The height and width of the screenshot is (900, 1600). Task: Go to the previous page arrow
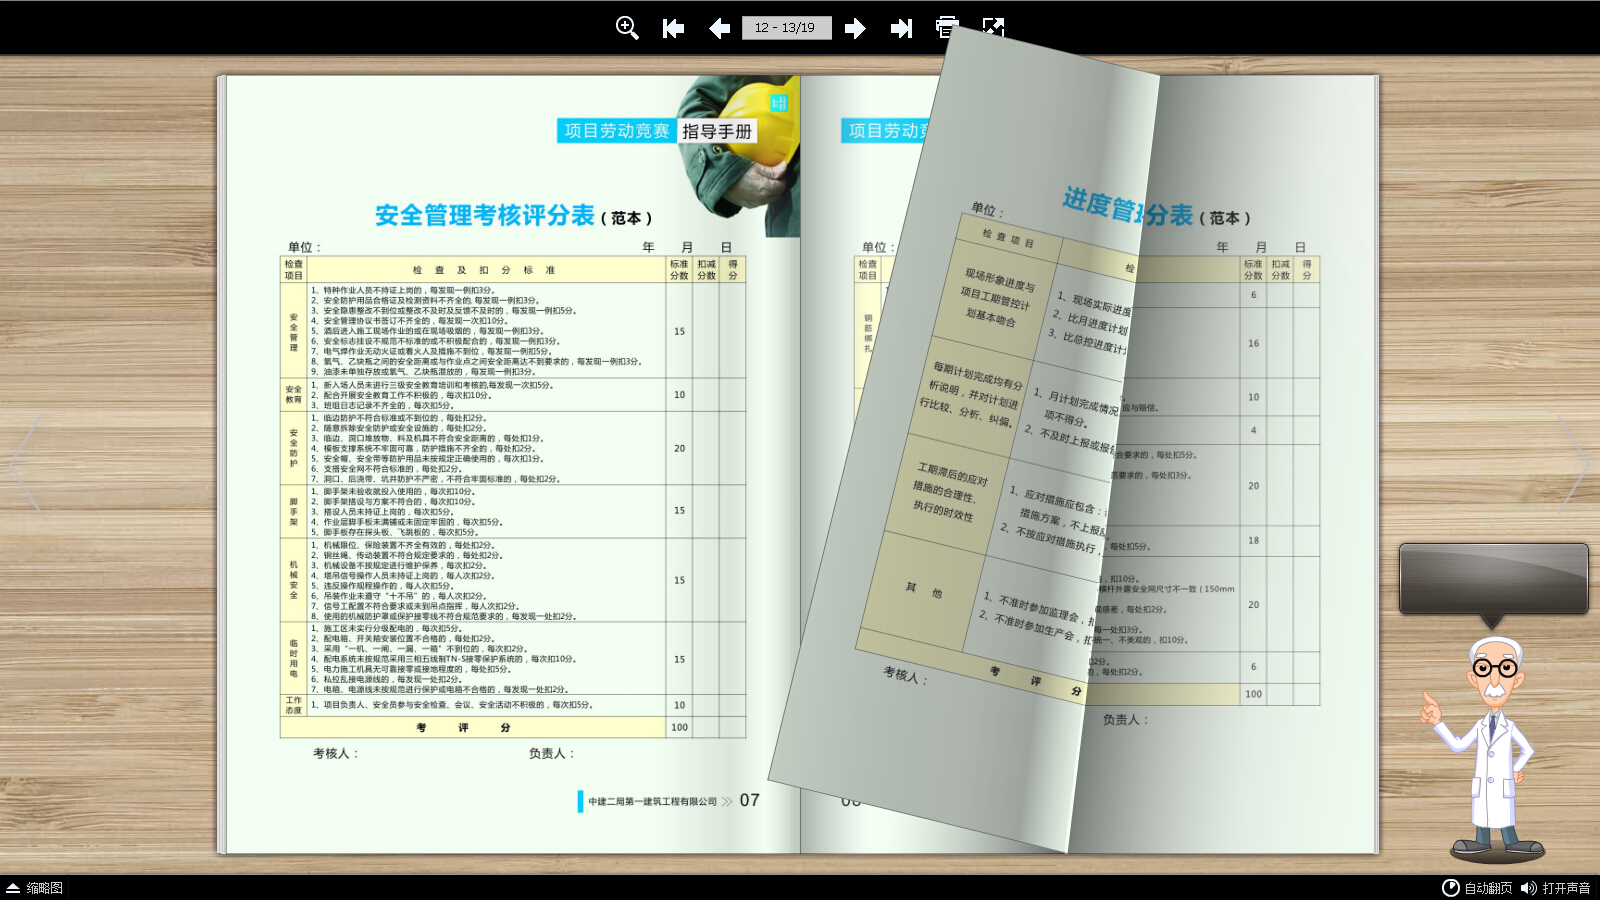[719, 28]
